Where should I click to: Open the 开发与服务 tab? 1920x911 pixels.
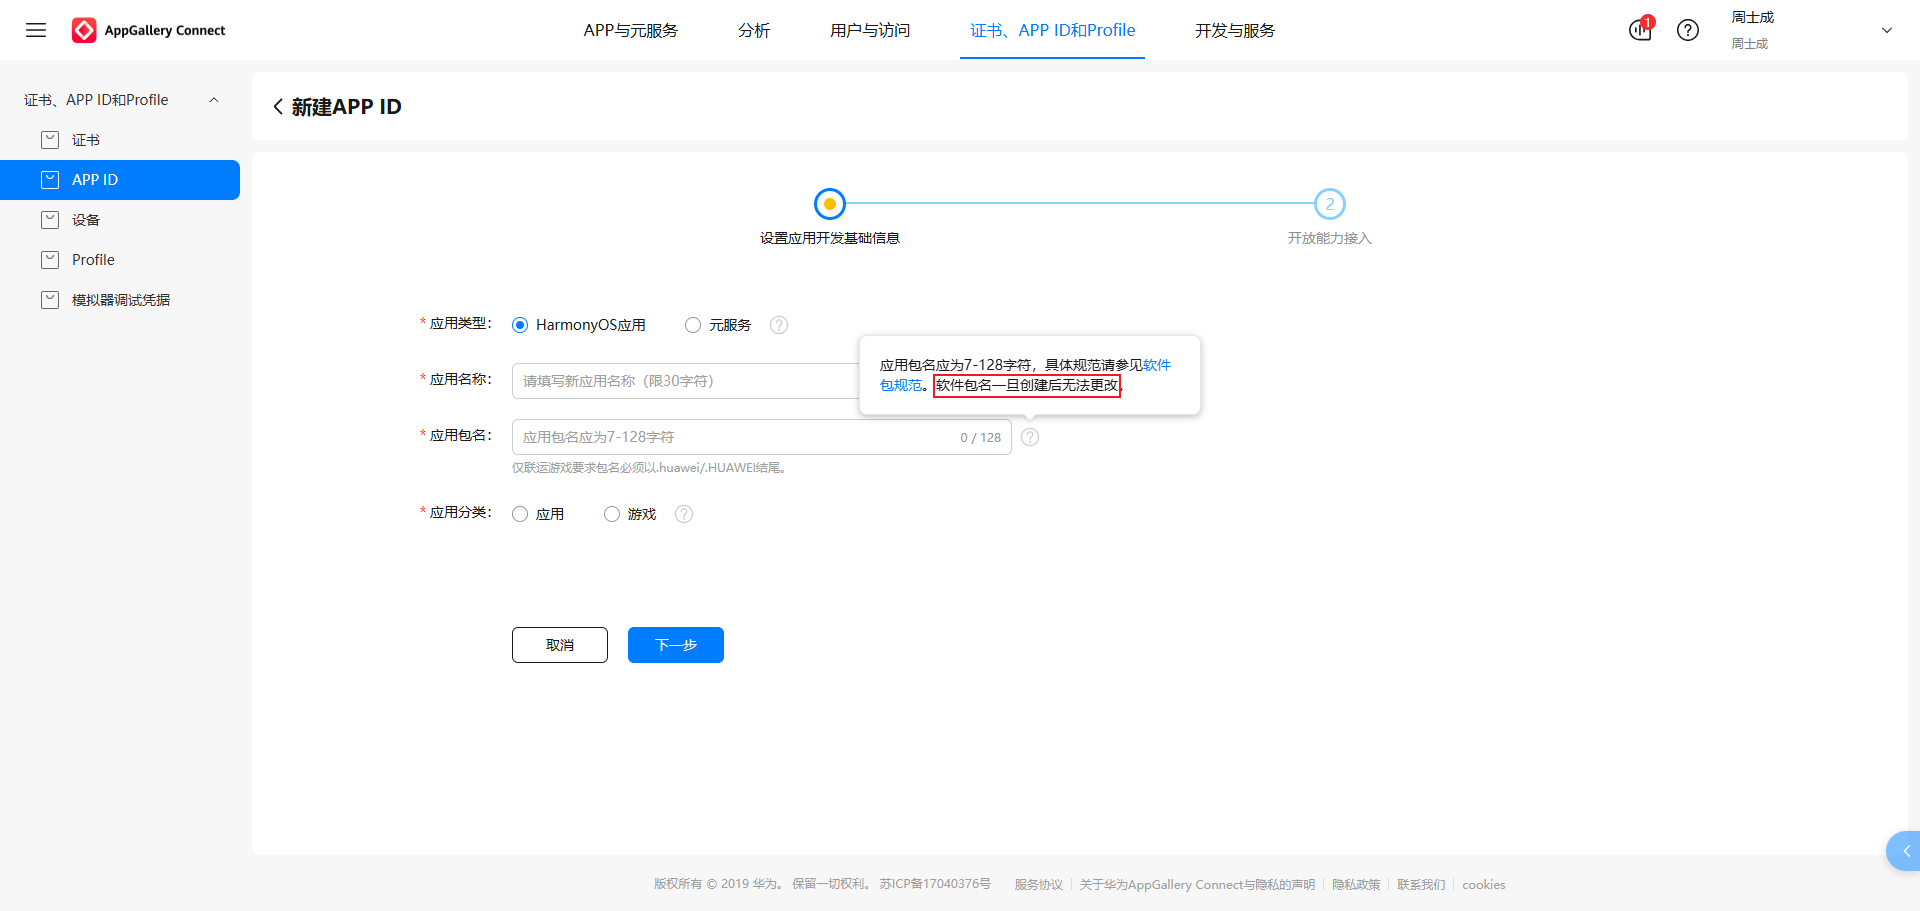pyautogui.click(x=1235, y=30)
